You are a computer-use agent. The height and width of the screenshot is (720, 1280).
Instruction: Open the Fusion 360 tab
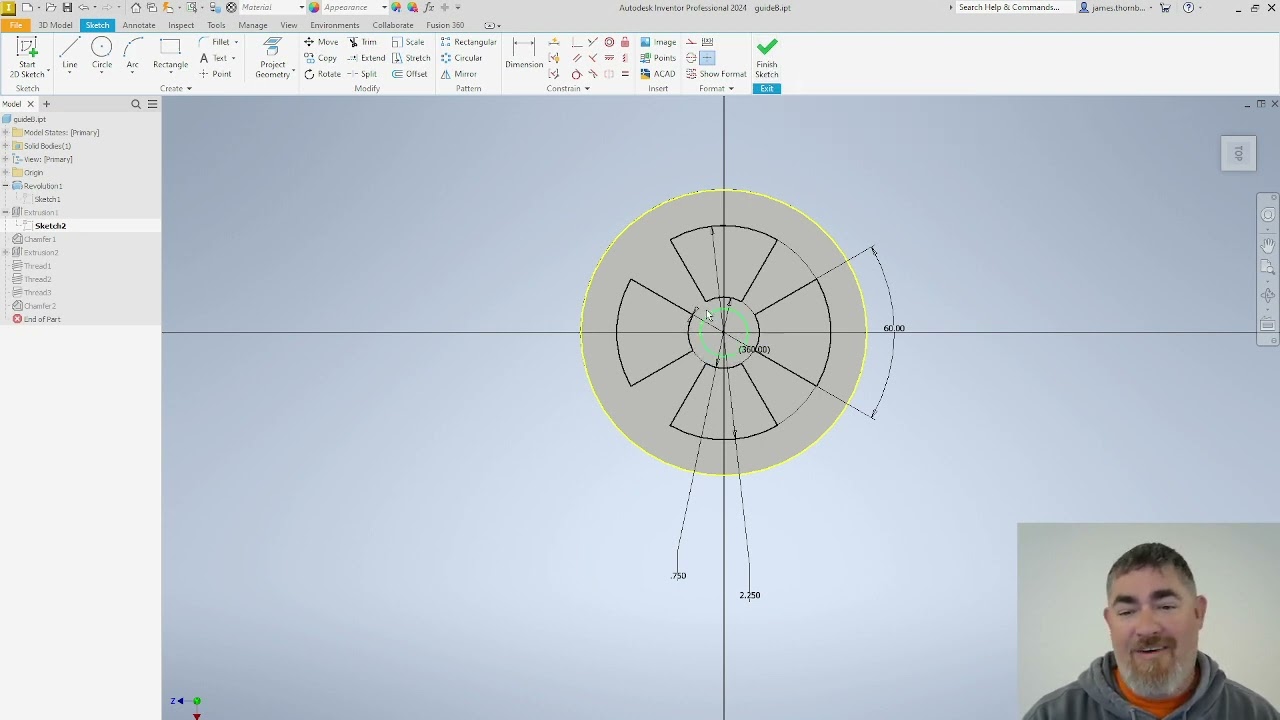pos(445,25)
